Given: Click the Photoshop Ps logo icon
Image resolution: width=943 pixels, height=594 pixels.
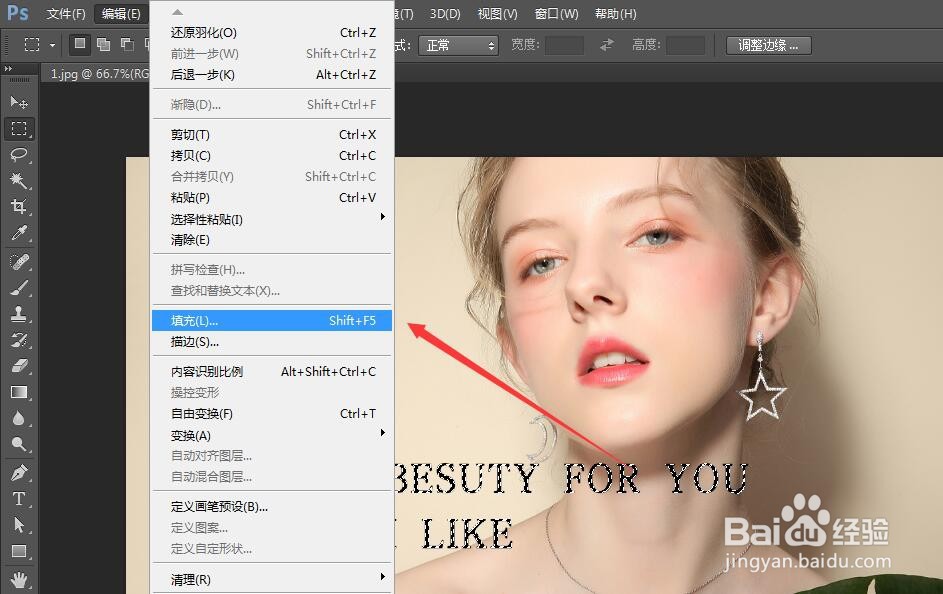Looking at the screenshot, I should [x=17, y=13].
